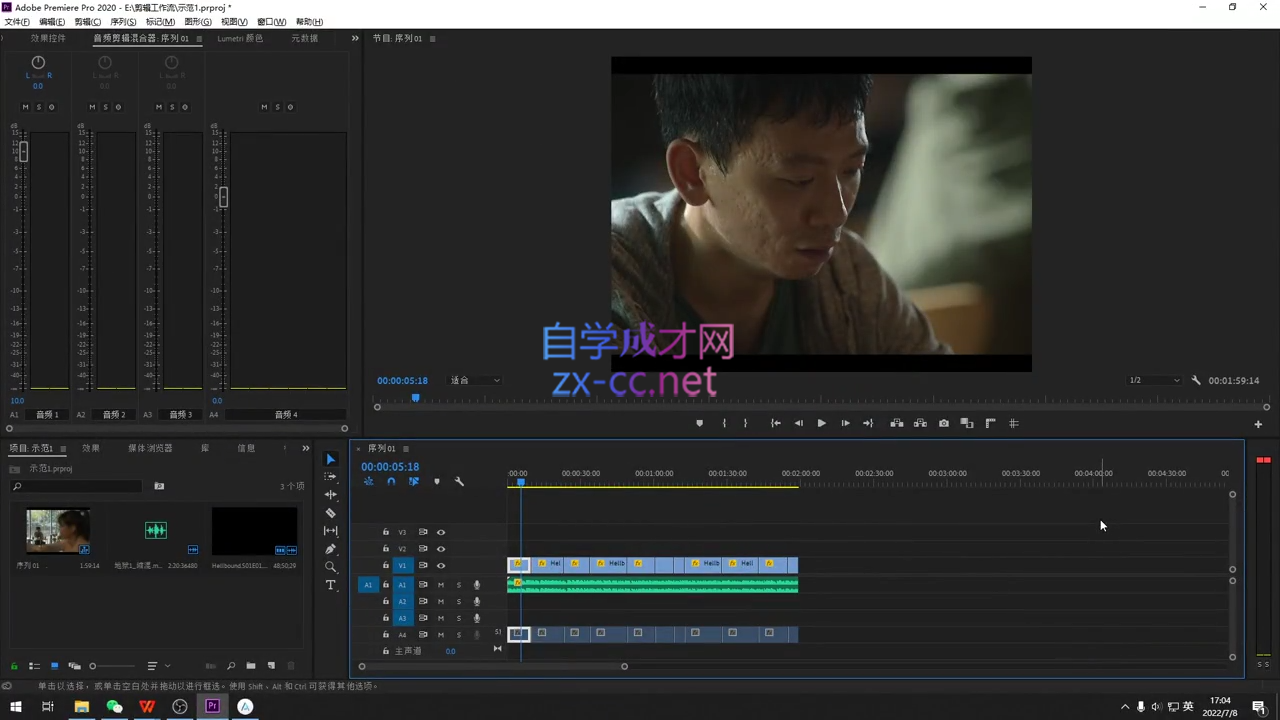Switch project panel to freeform view
Viewport: 1280px width, 720px height.
point(74,666)
